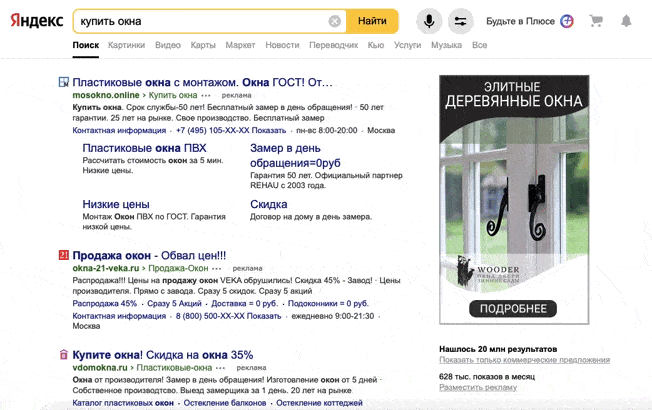Click okna-21-veka.ru domain link
The width and height of the screenshot is (652, 410).
pos(106,268)
